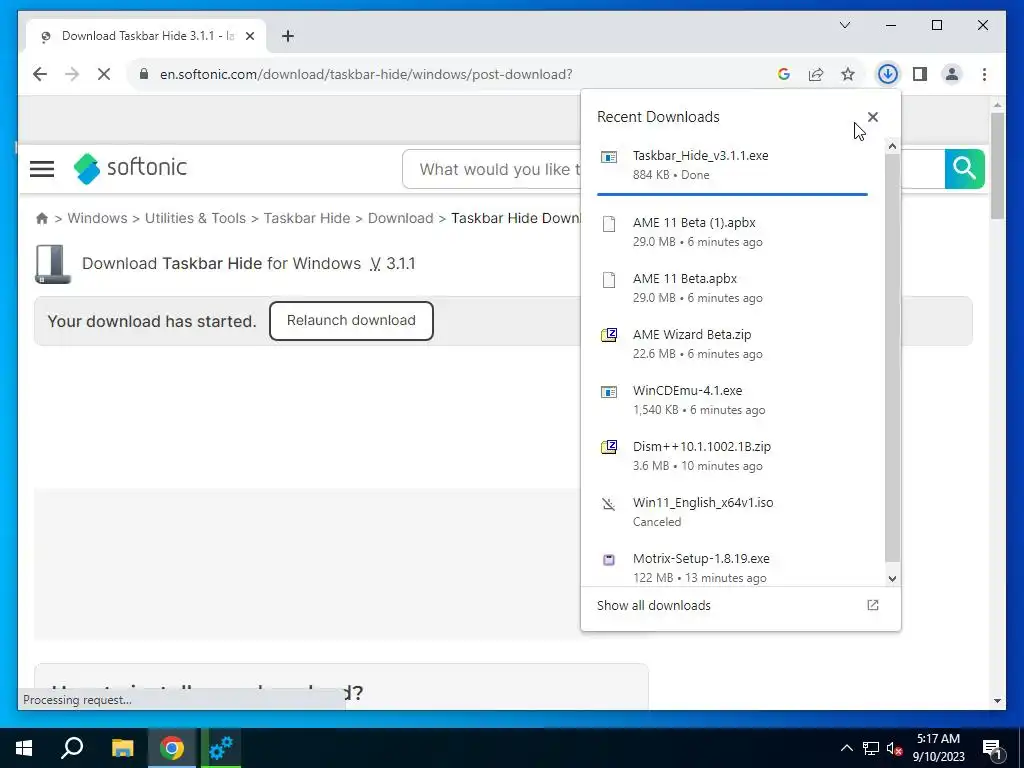This screenshot has height=768, width=1024.
Task: Open Taskbar_Hide_v3.1.1.exe from downloads
Action: pyautogui.click(x=732, y=165)
